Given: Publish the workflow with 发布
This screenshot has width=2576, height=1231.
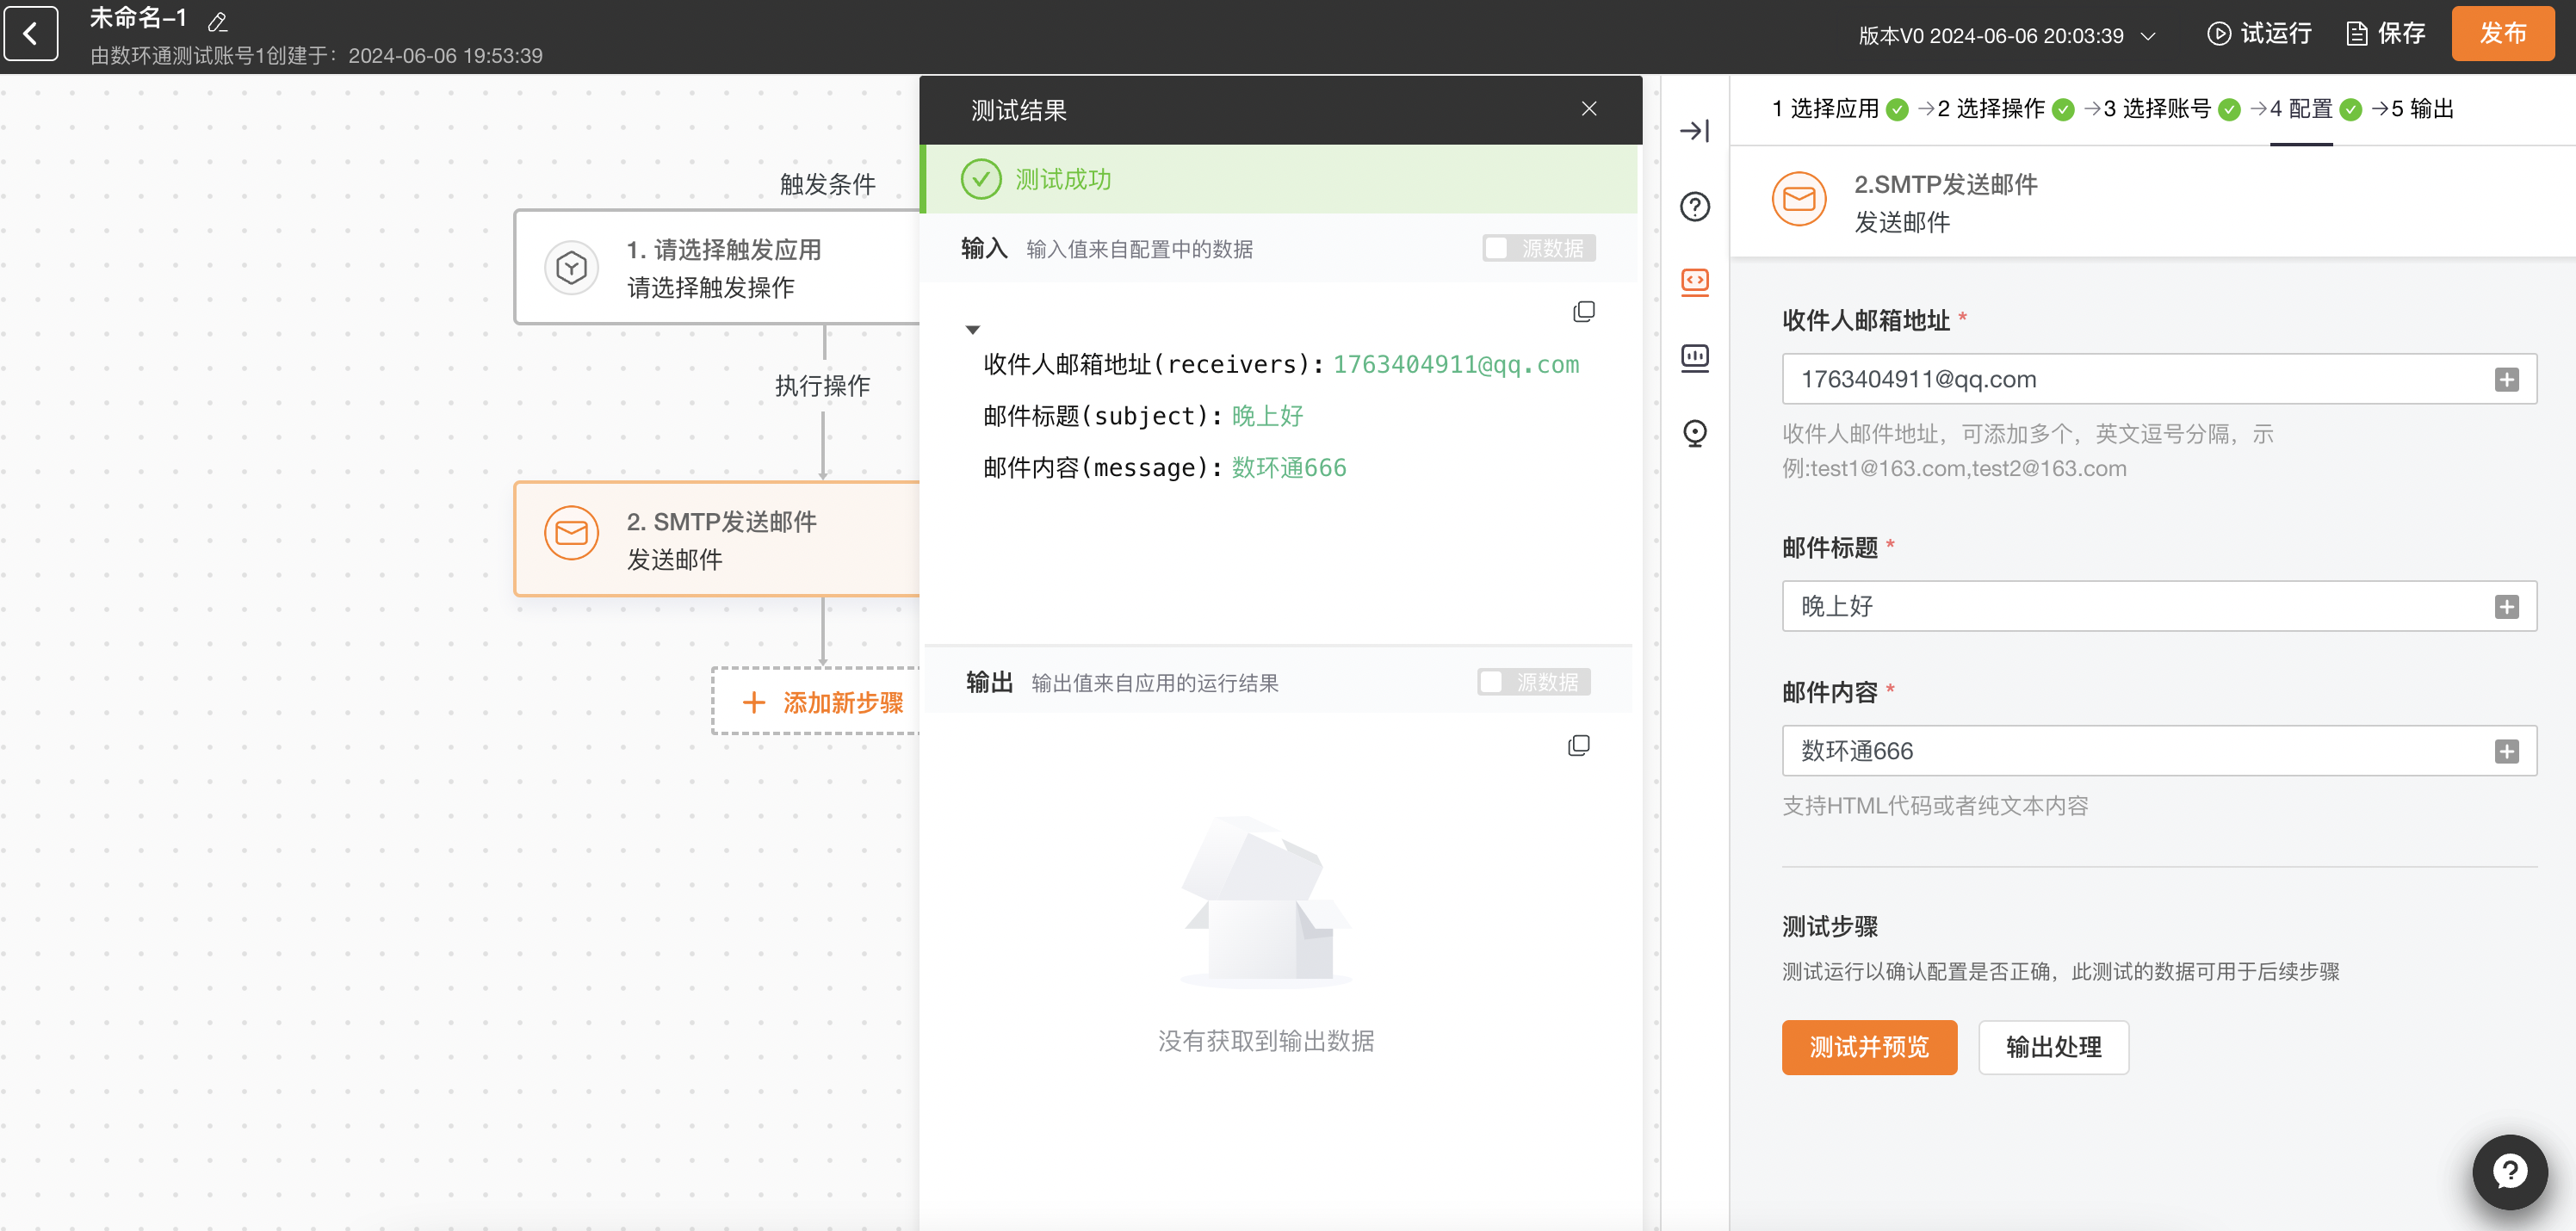Looking at the screenshot, I should point(2502,34).
